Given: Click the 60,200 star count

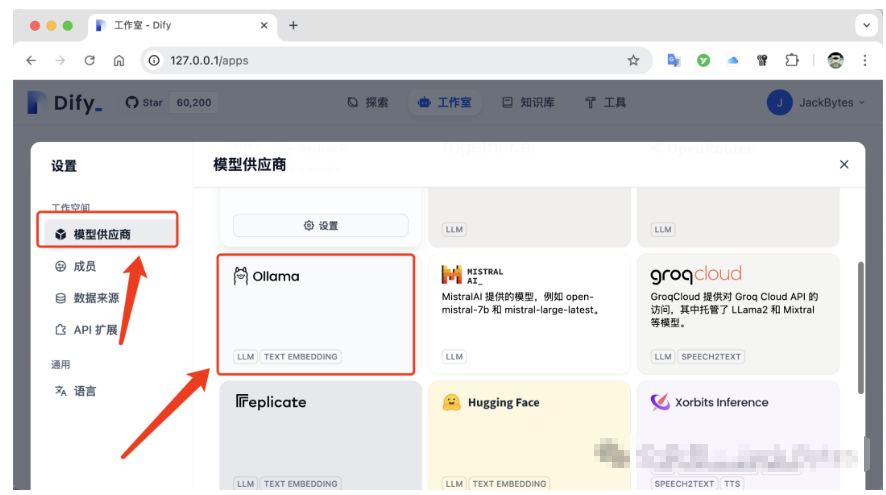Looking at the screenshot, I should [x=194, y=103].
